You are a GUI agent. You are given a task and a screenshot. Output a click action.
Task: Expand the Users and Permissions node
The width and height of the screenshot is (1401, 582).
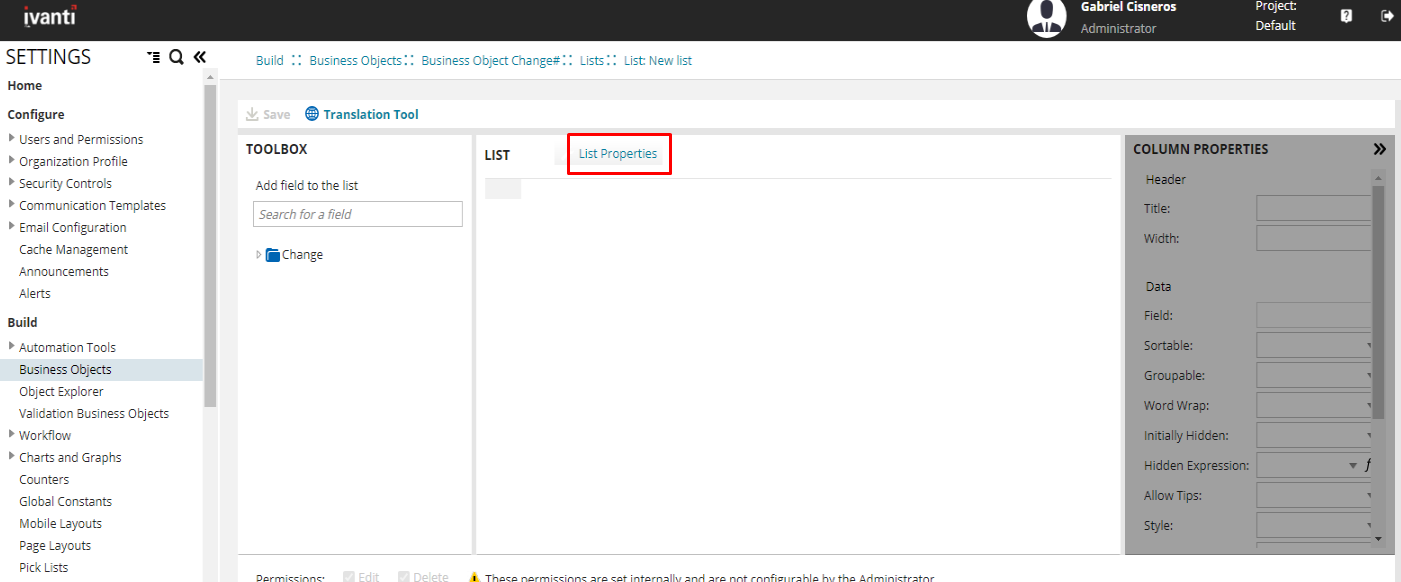(x=12, y=139)
